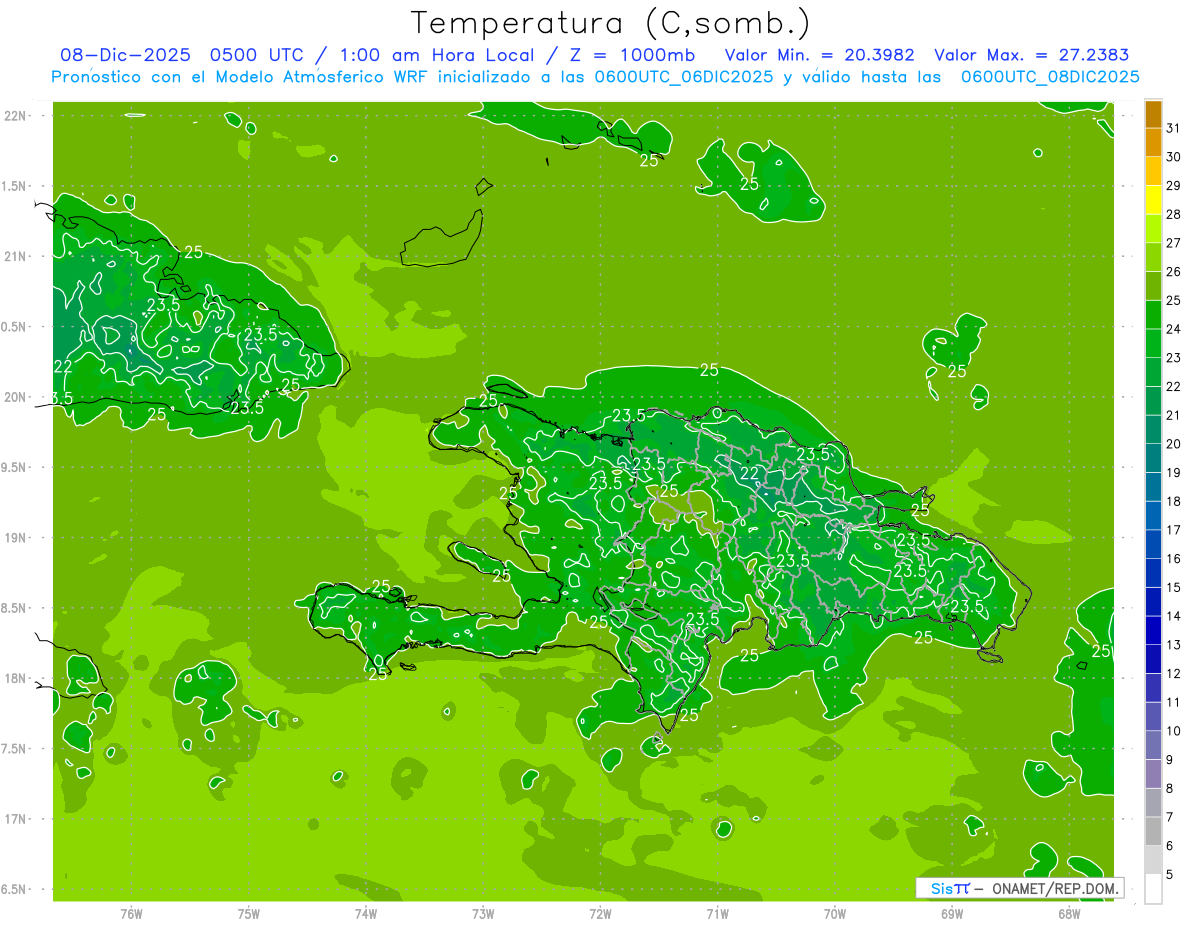1200x927 pixels.
Task: Click the longitude axis label 73W
Action: 483,913
